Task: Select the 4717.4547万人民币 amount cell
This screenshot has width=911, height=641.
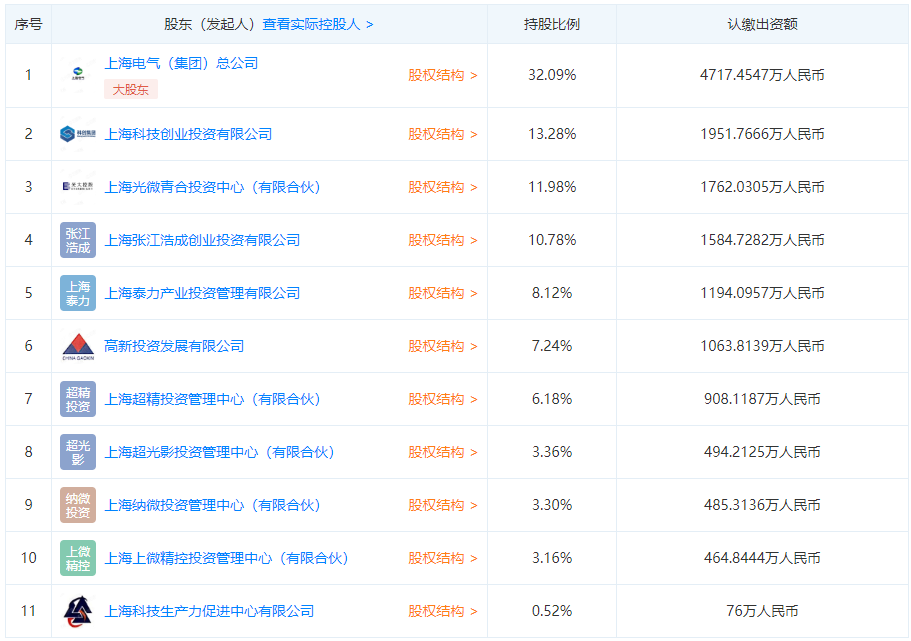Action: (x=762, y=76)
